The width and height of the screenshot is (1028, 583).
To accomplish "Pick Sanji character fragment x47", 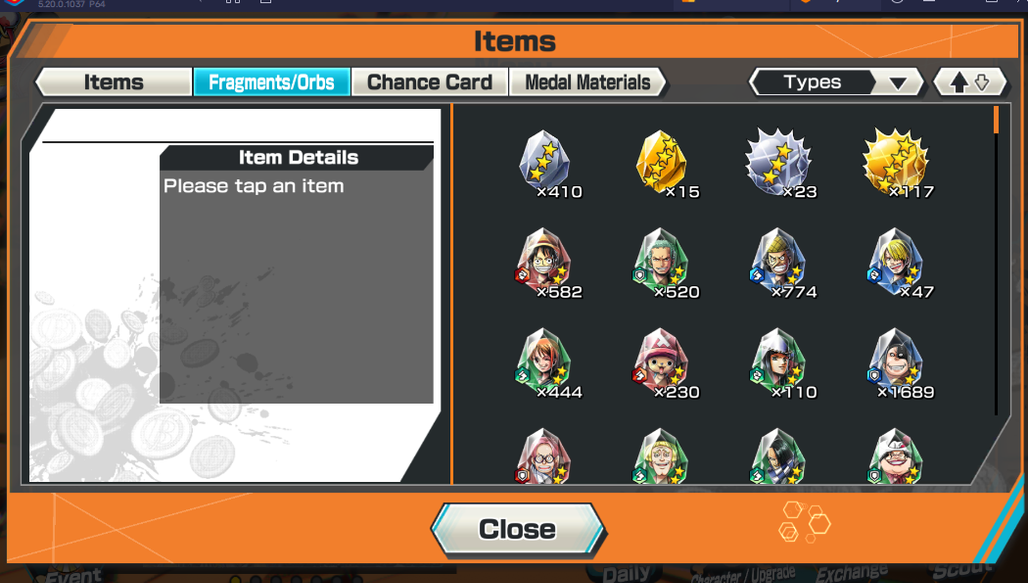I will [898, 264].
